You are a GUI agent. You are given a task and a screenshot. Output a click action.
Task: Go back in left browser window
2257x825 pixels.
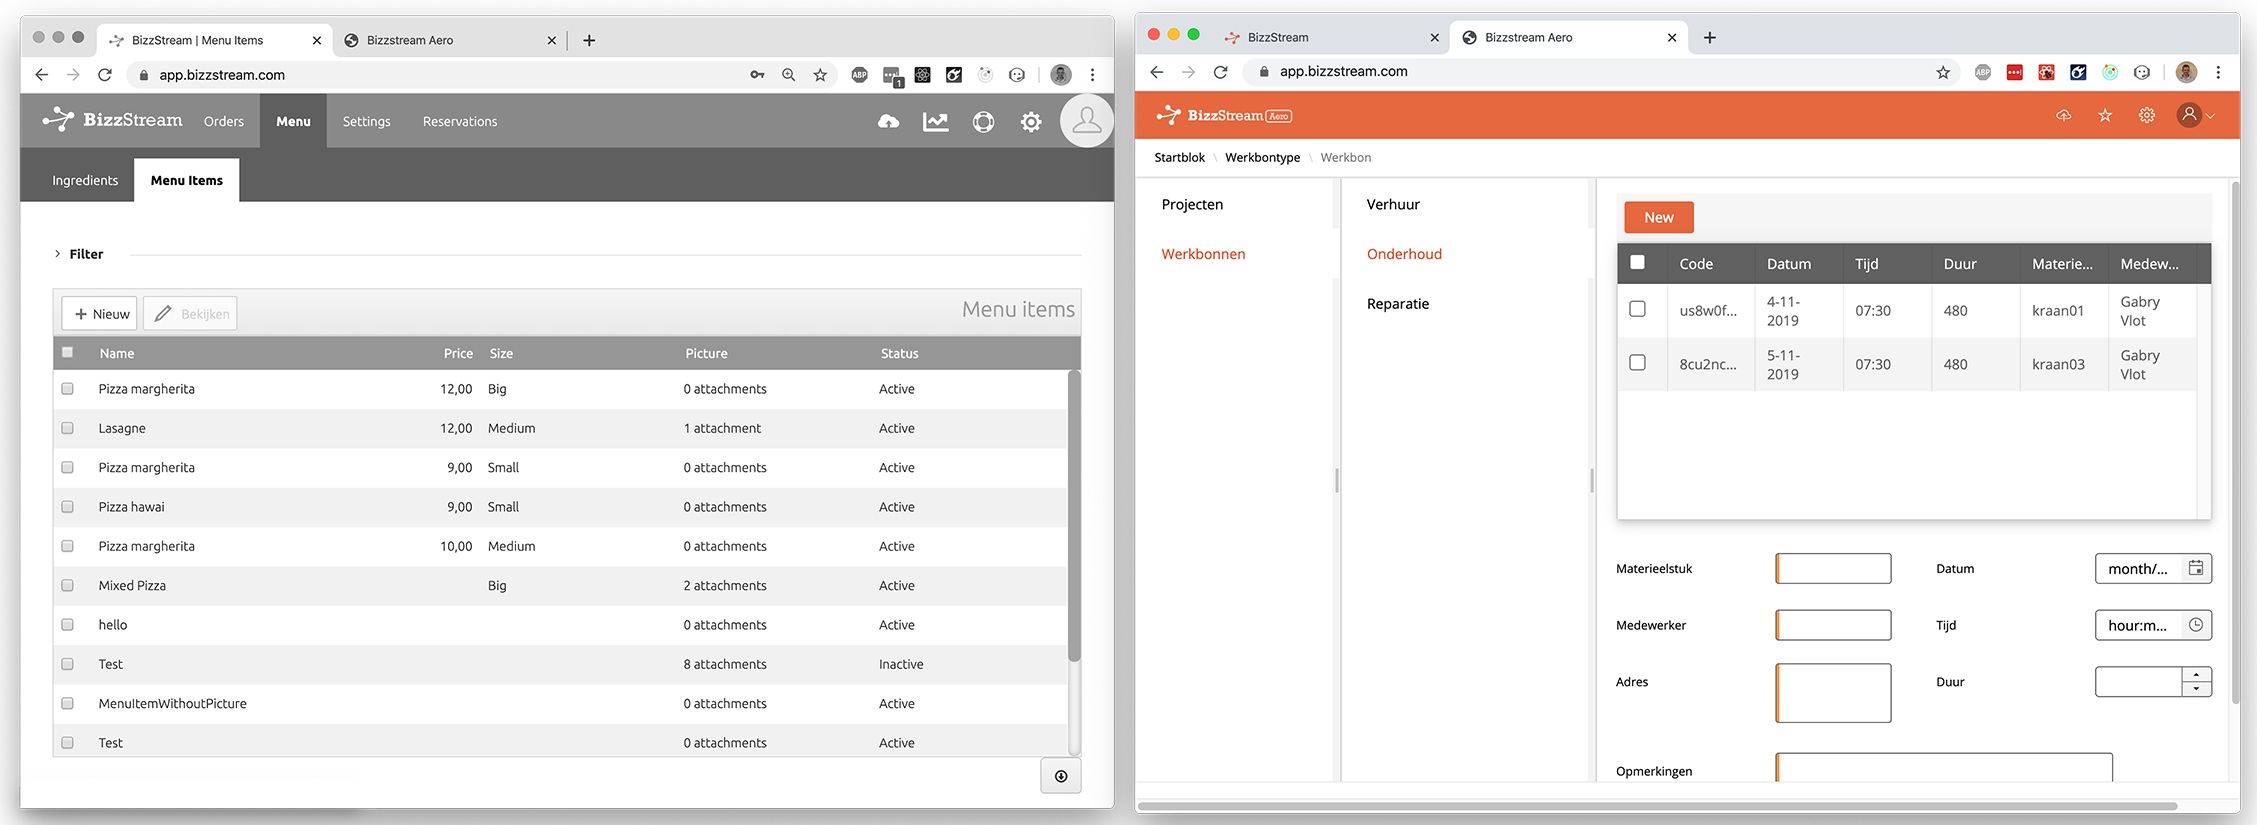(41, 75)
